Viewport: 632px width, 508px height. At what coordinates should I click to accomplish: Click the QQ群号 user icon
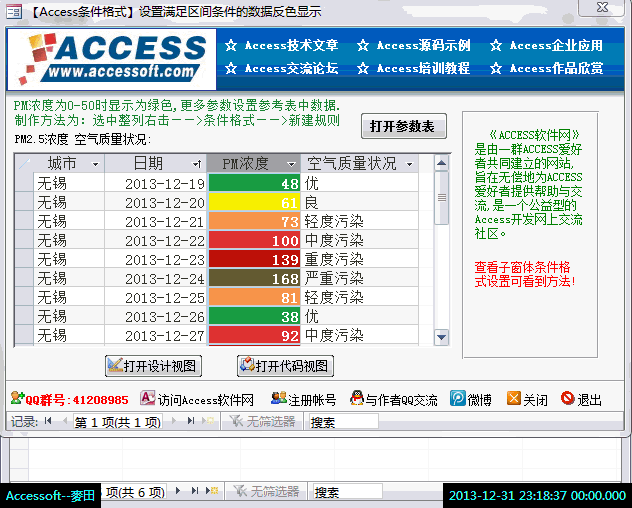click(17, 398)
